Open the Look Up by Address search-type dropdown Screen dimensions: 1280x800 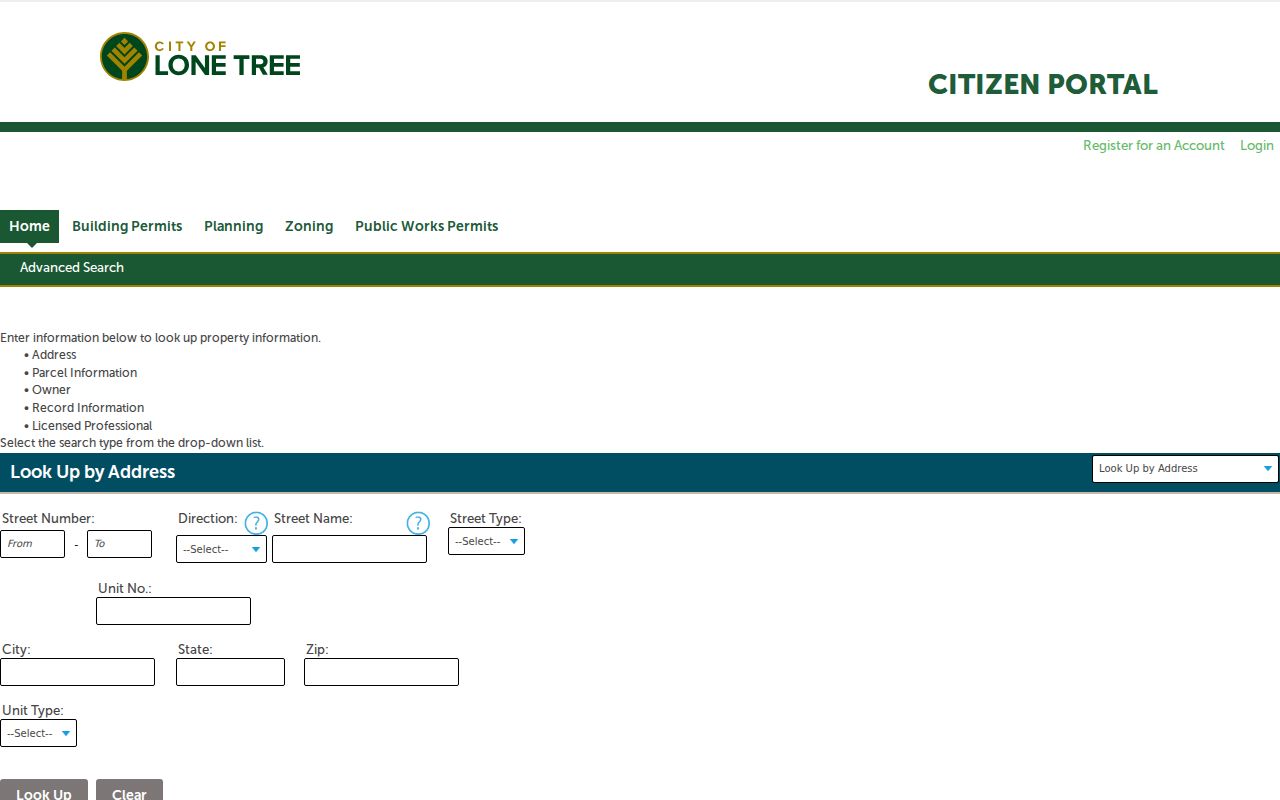(1185, 468)
